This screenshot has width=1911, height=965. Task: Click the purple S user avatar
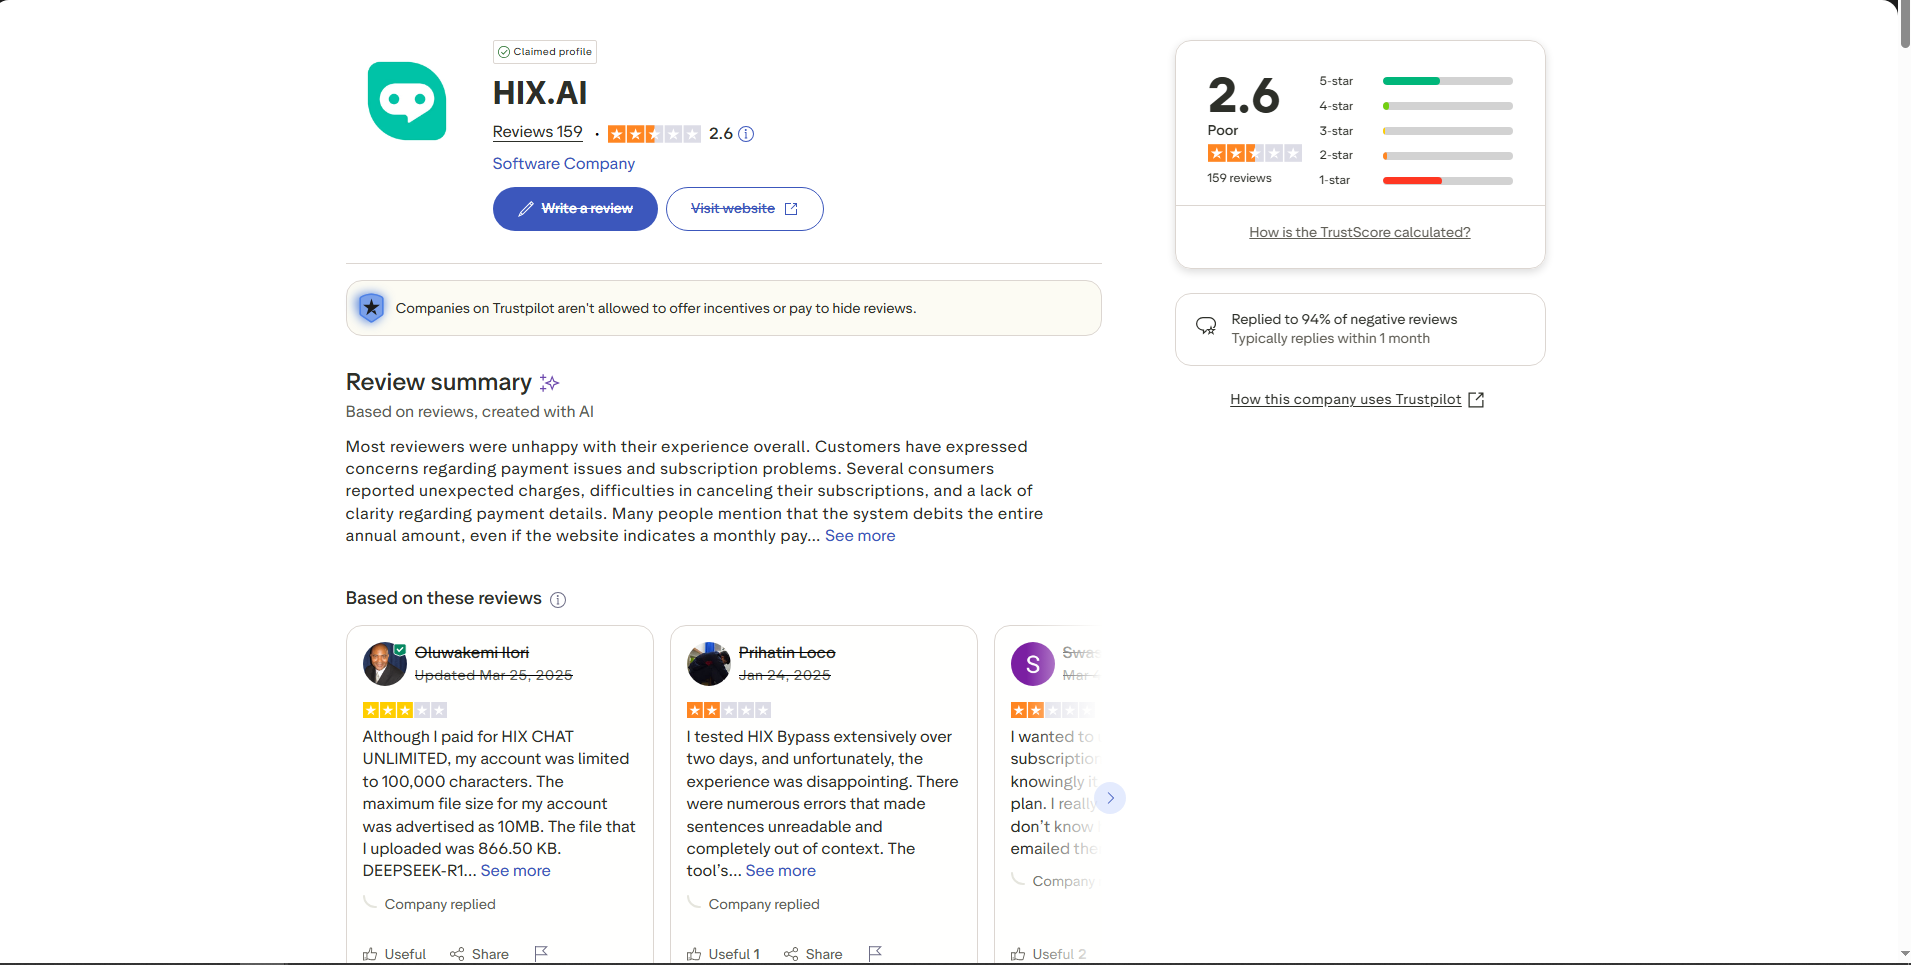(1032, 664)
